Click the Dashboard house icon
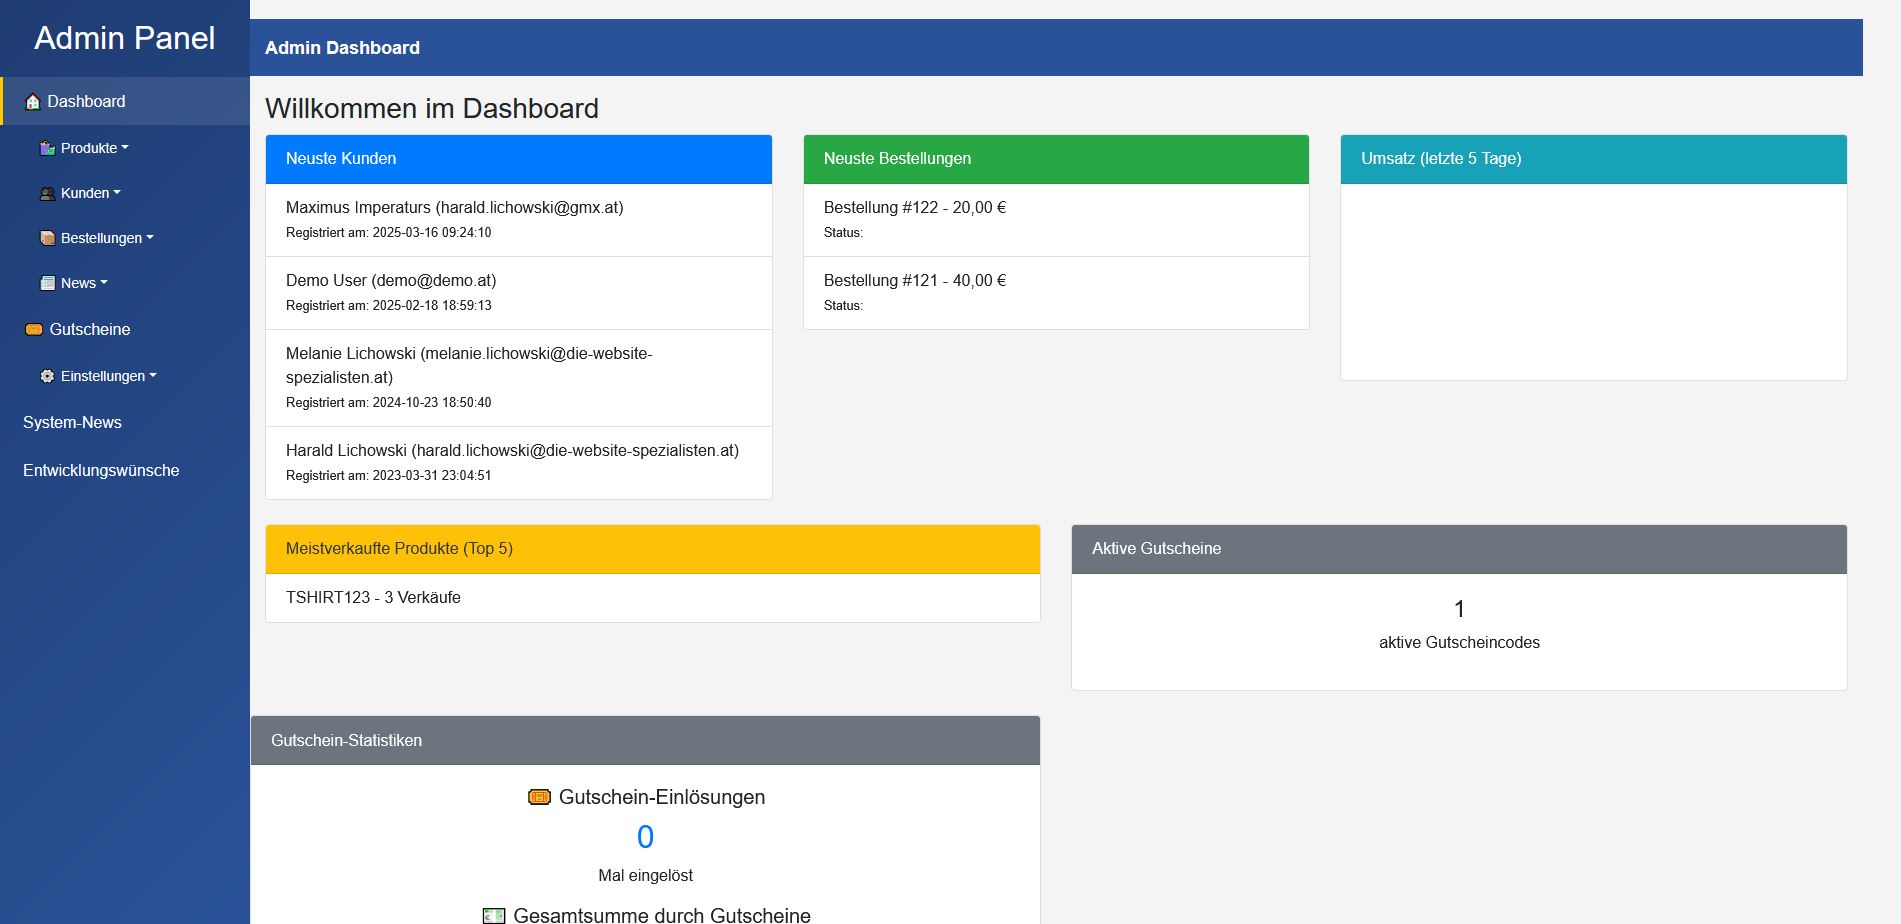 tap(33, 101)
